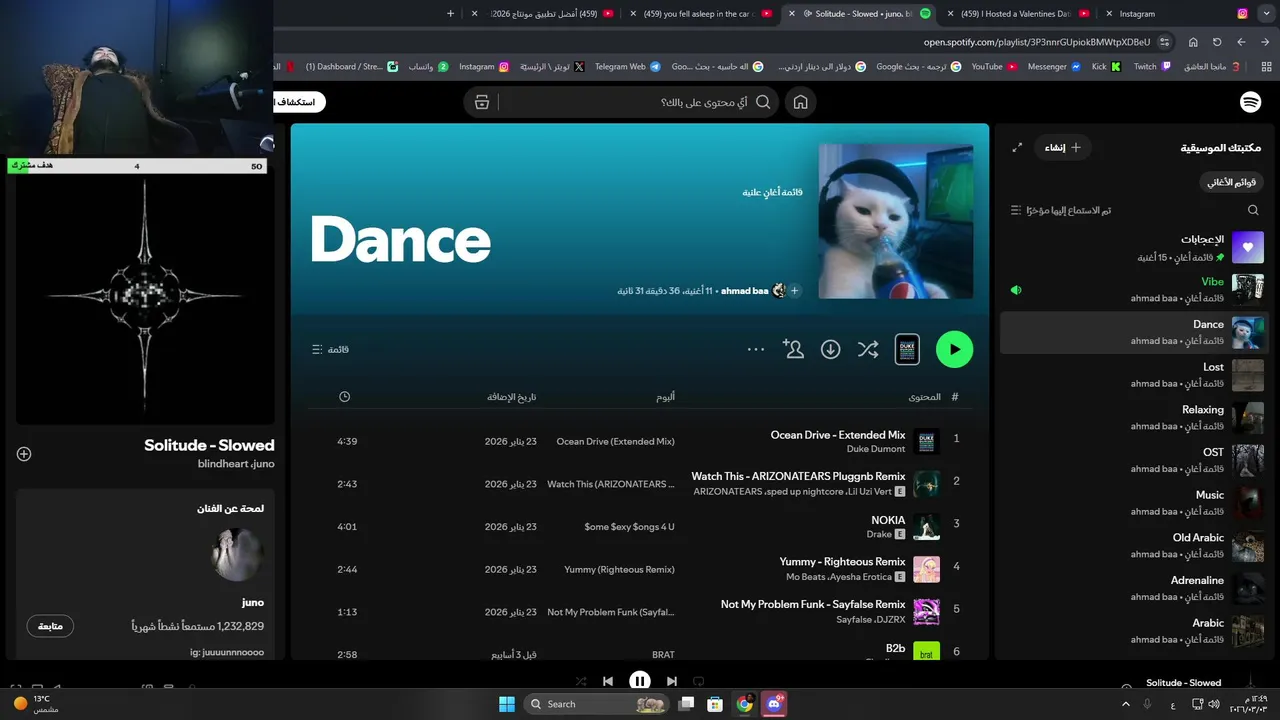Image resolution: width=1280 pixels, height=720 pixels.
Task: Sort tracks by the duration clock icon
Action: [344, 397]
